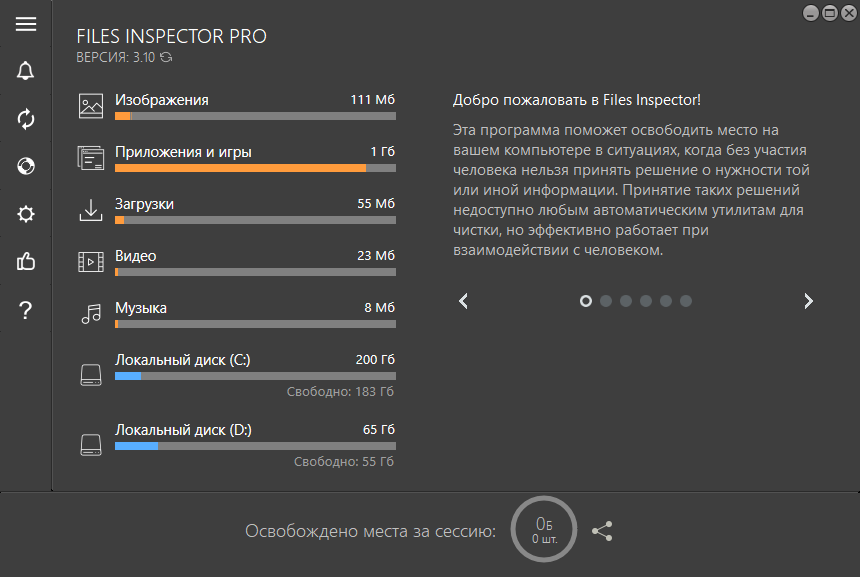
Task: Open the Изображения category
Action: [162, 100]
